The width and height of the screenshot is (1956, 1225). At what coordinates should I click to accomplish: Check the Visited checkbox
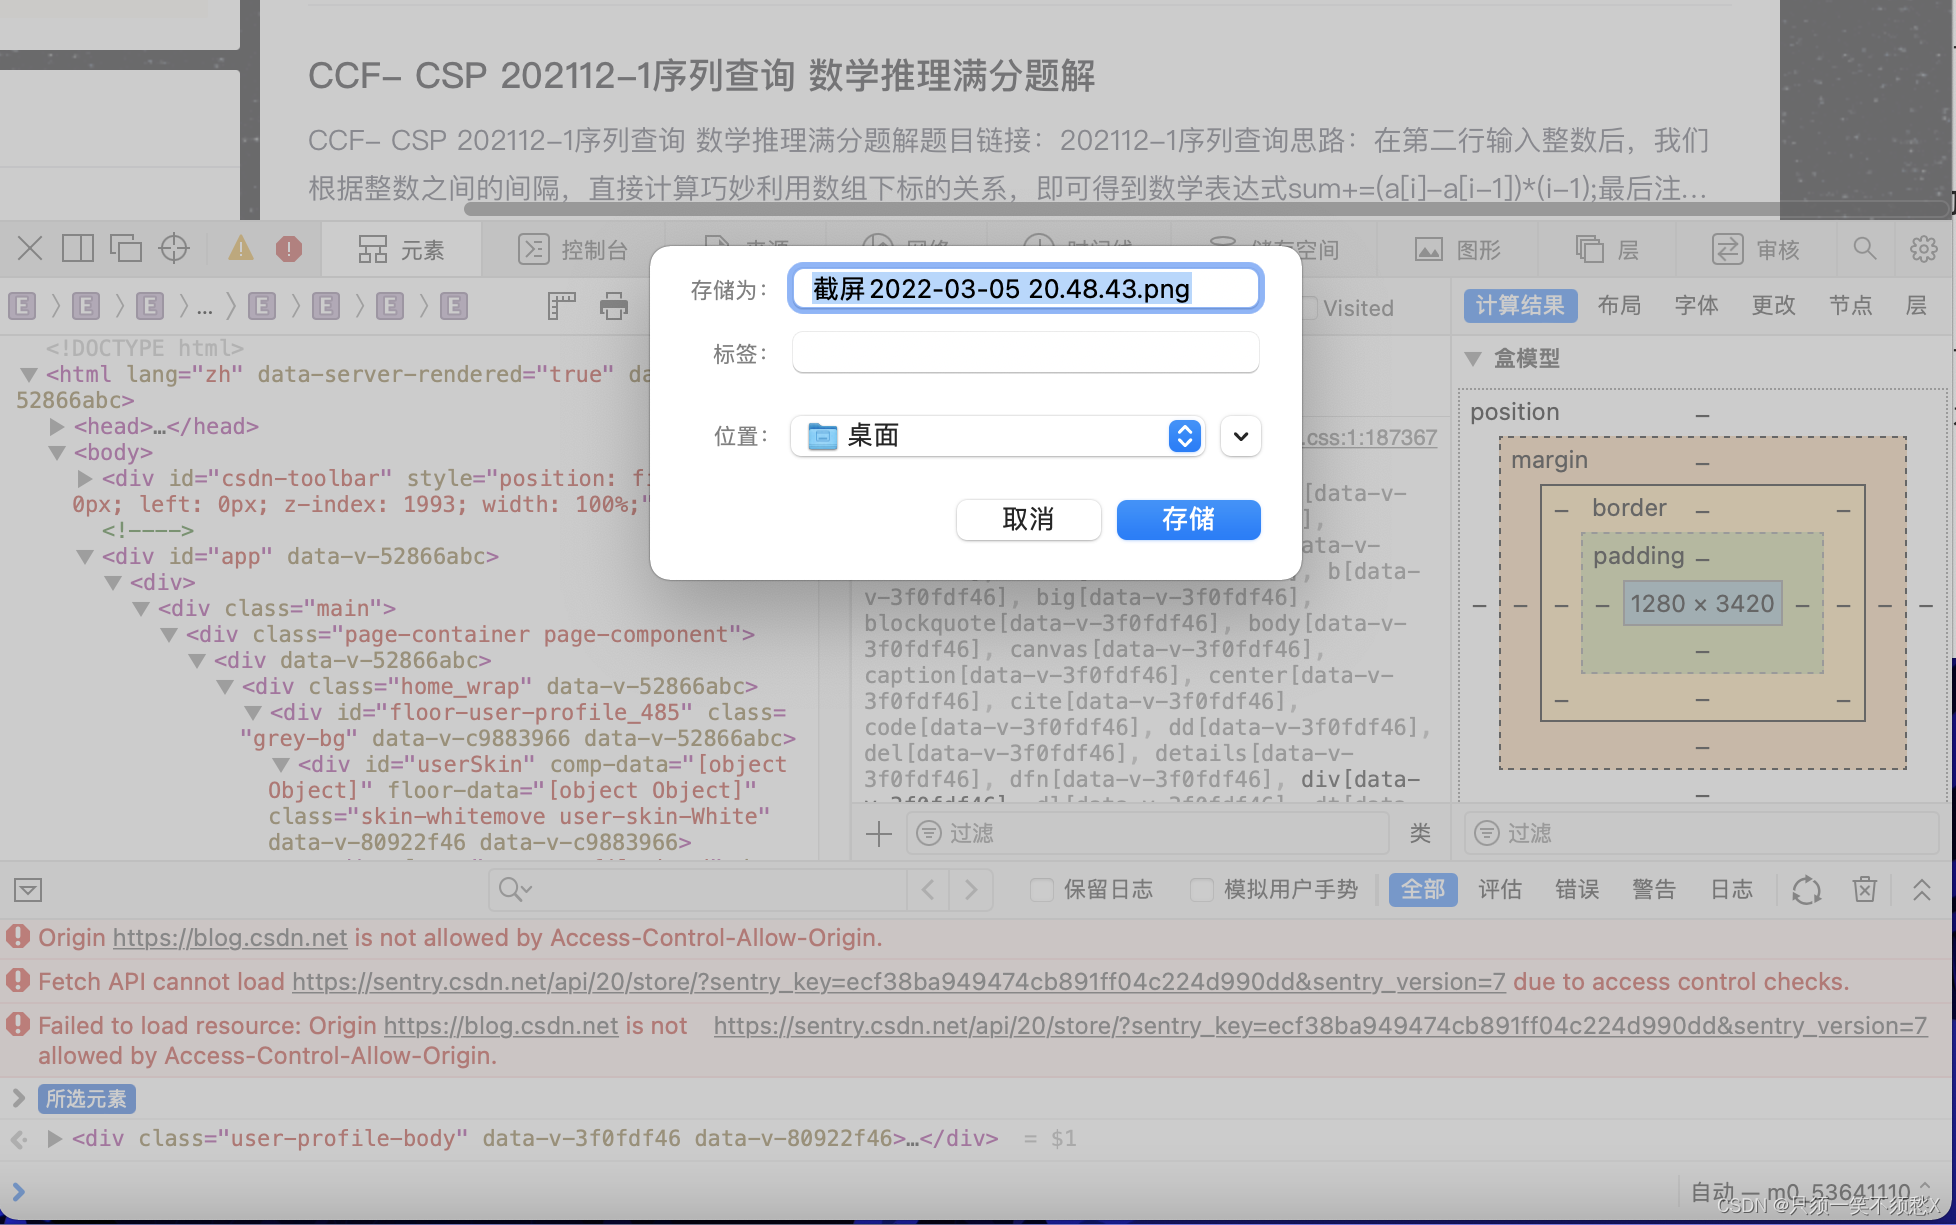(x=1309, y=308)
